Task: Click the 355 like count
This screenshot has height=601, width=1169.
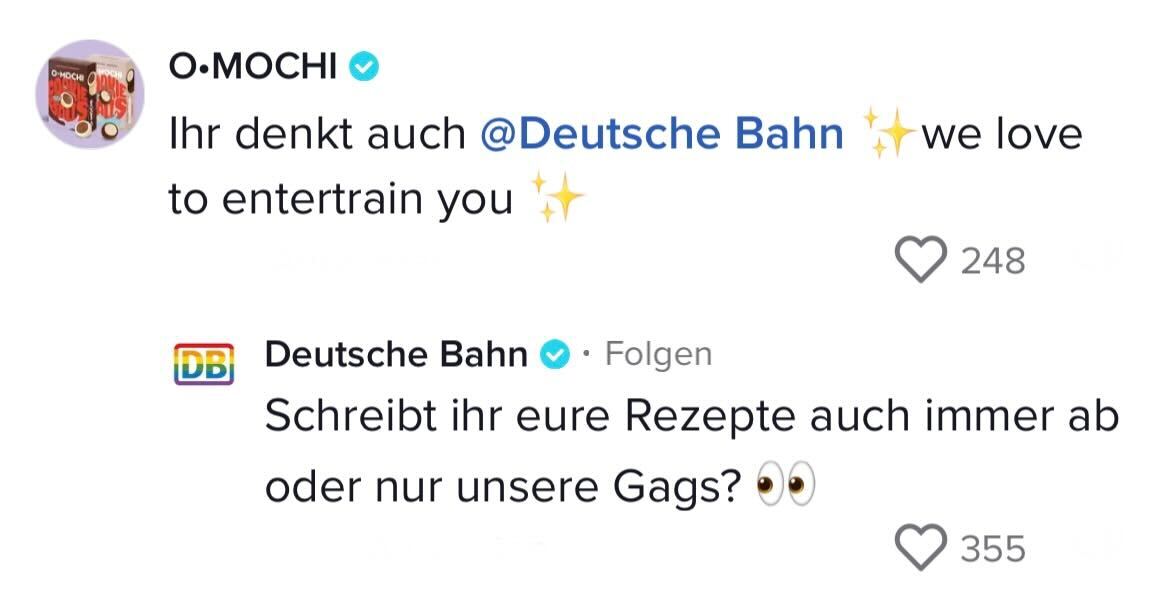Action: 993,549
